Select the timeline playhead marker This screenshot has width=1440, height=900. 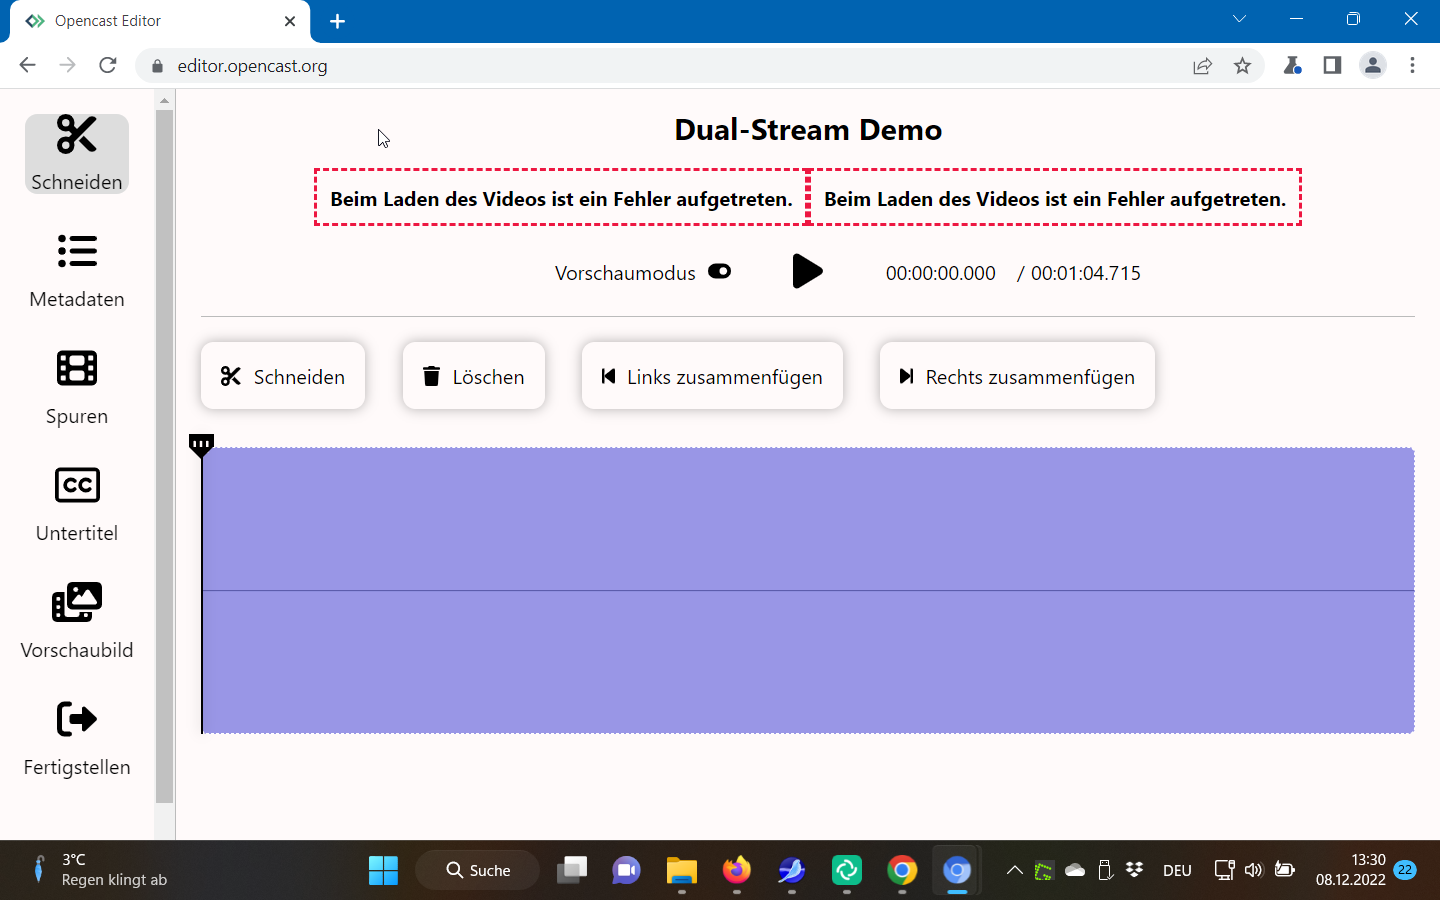[201, 444]
